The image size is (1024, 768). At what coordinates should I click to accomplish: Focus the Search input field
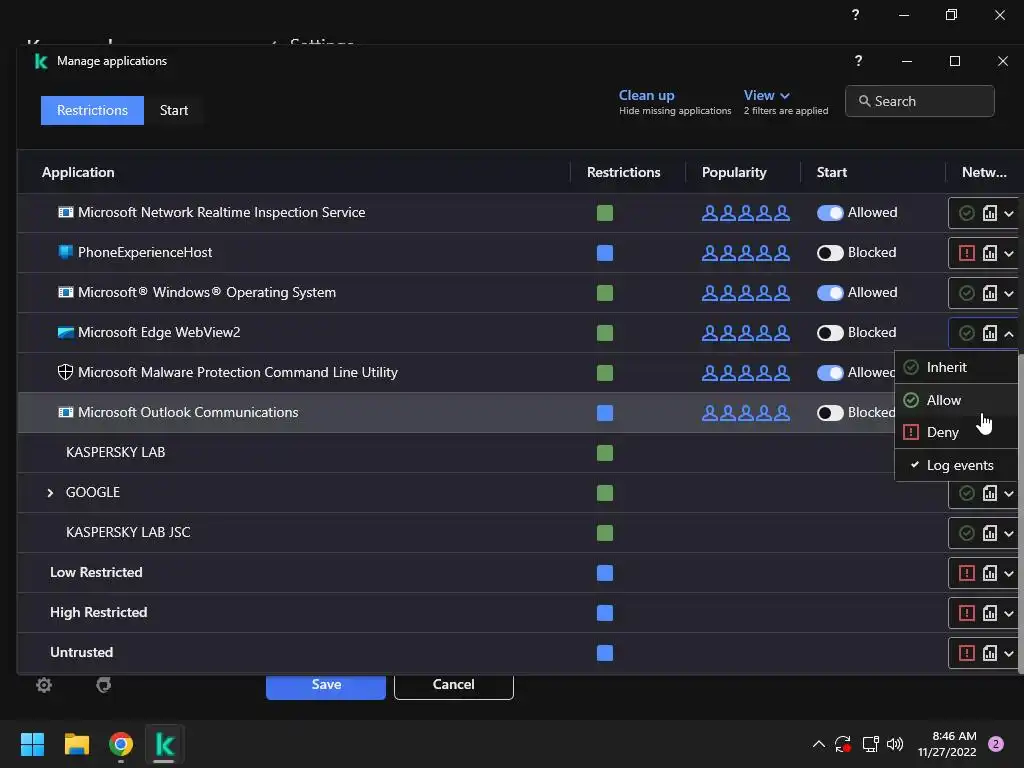coord(920,101)
